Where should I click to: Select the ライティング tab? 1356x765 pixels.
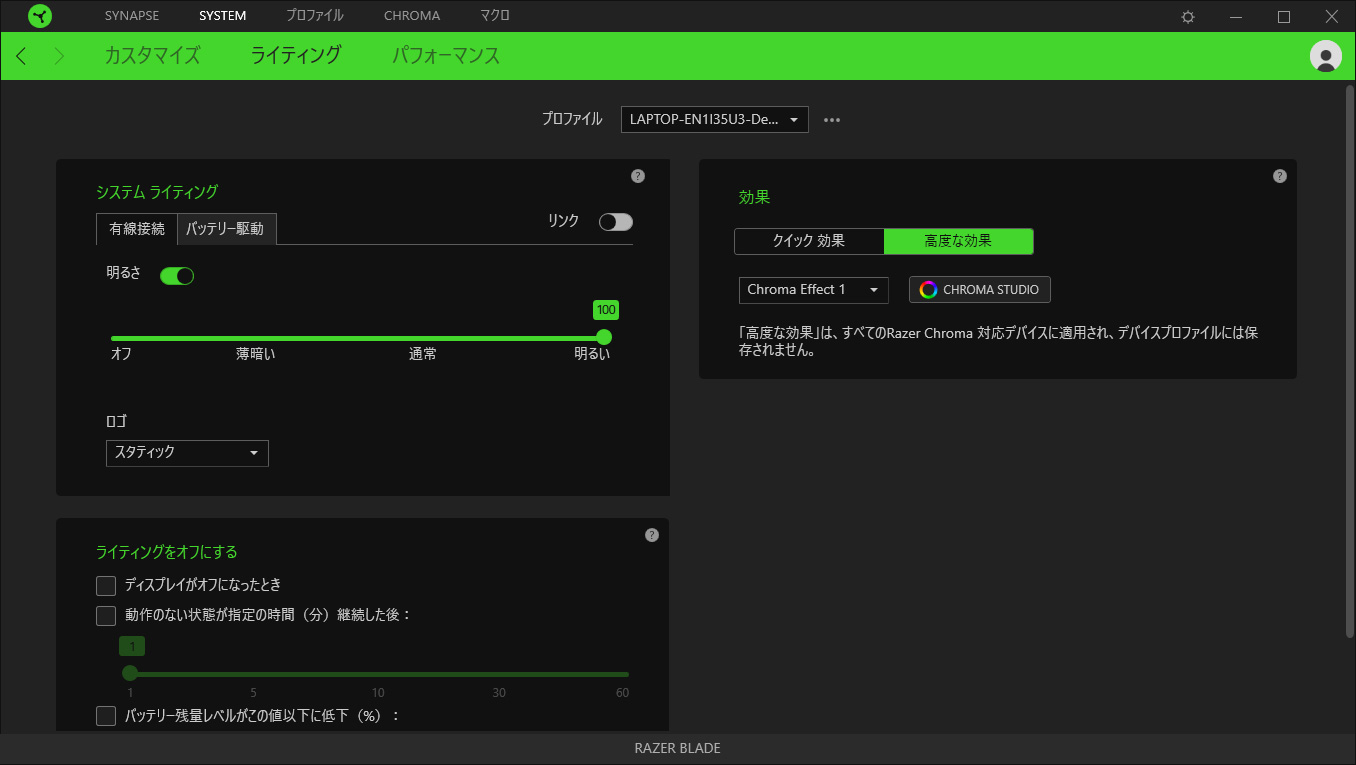coord(296,56)
